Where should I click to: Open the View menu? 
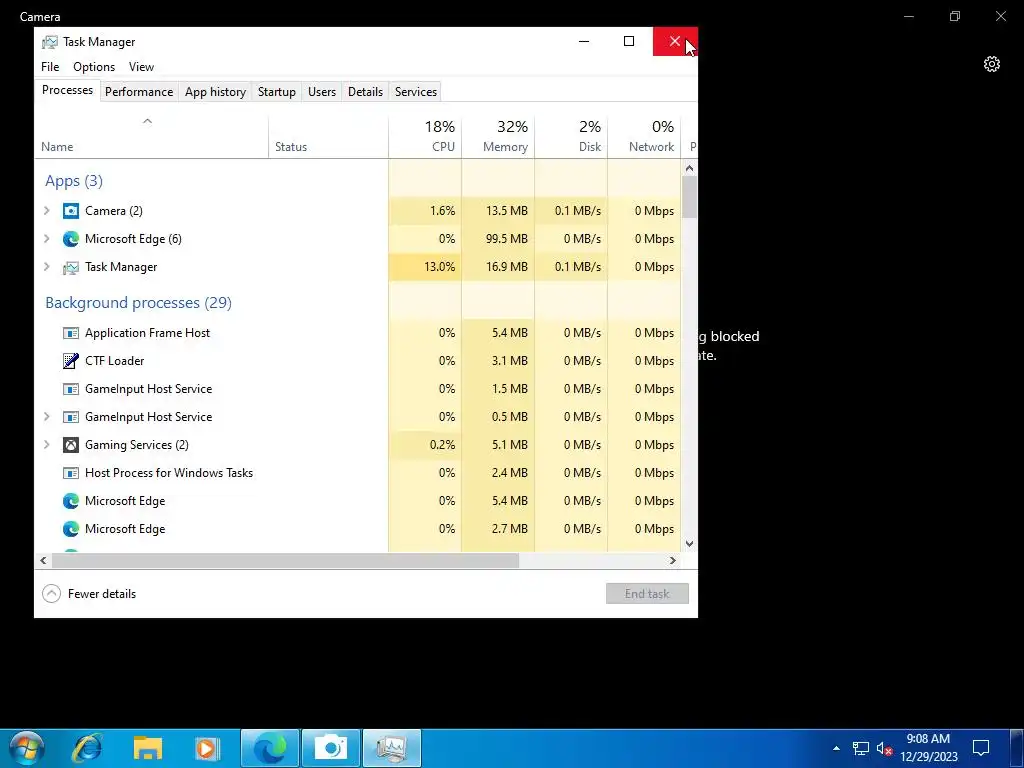pos(141,67)
